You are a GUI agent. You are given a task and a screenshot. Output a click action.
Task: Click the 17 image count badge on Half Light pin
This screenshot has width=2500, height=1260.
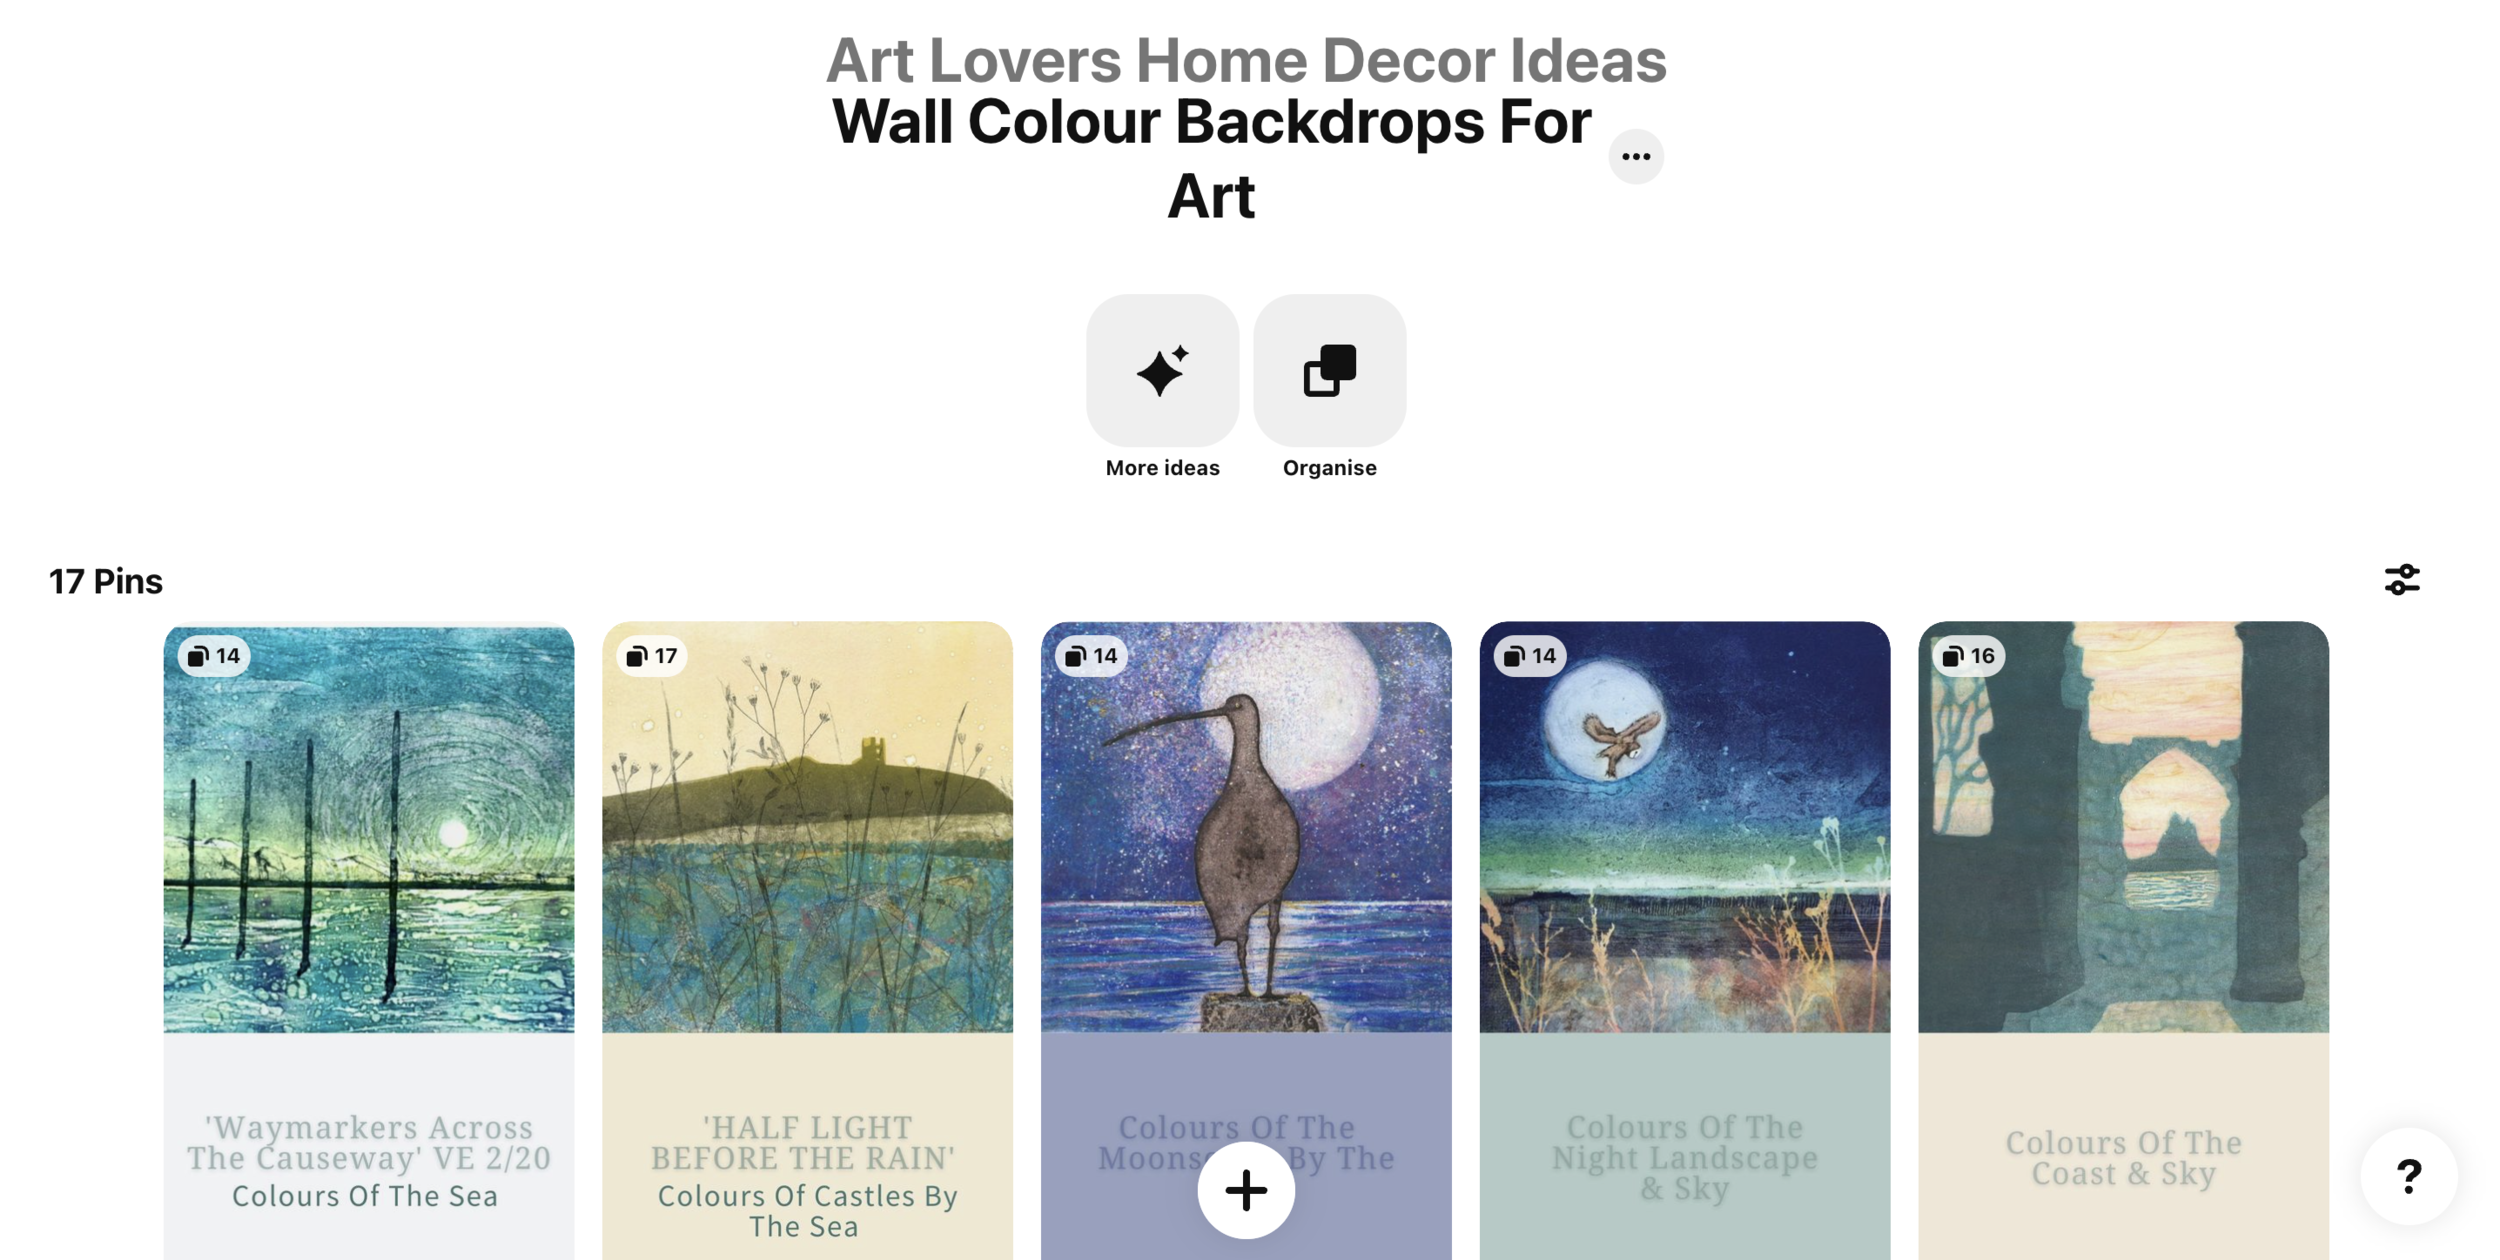click(652, 656)
